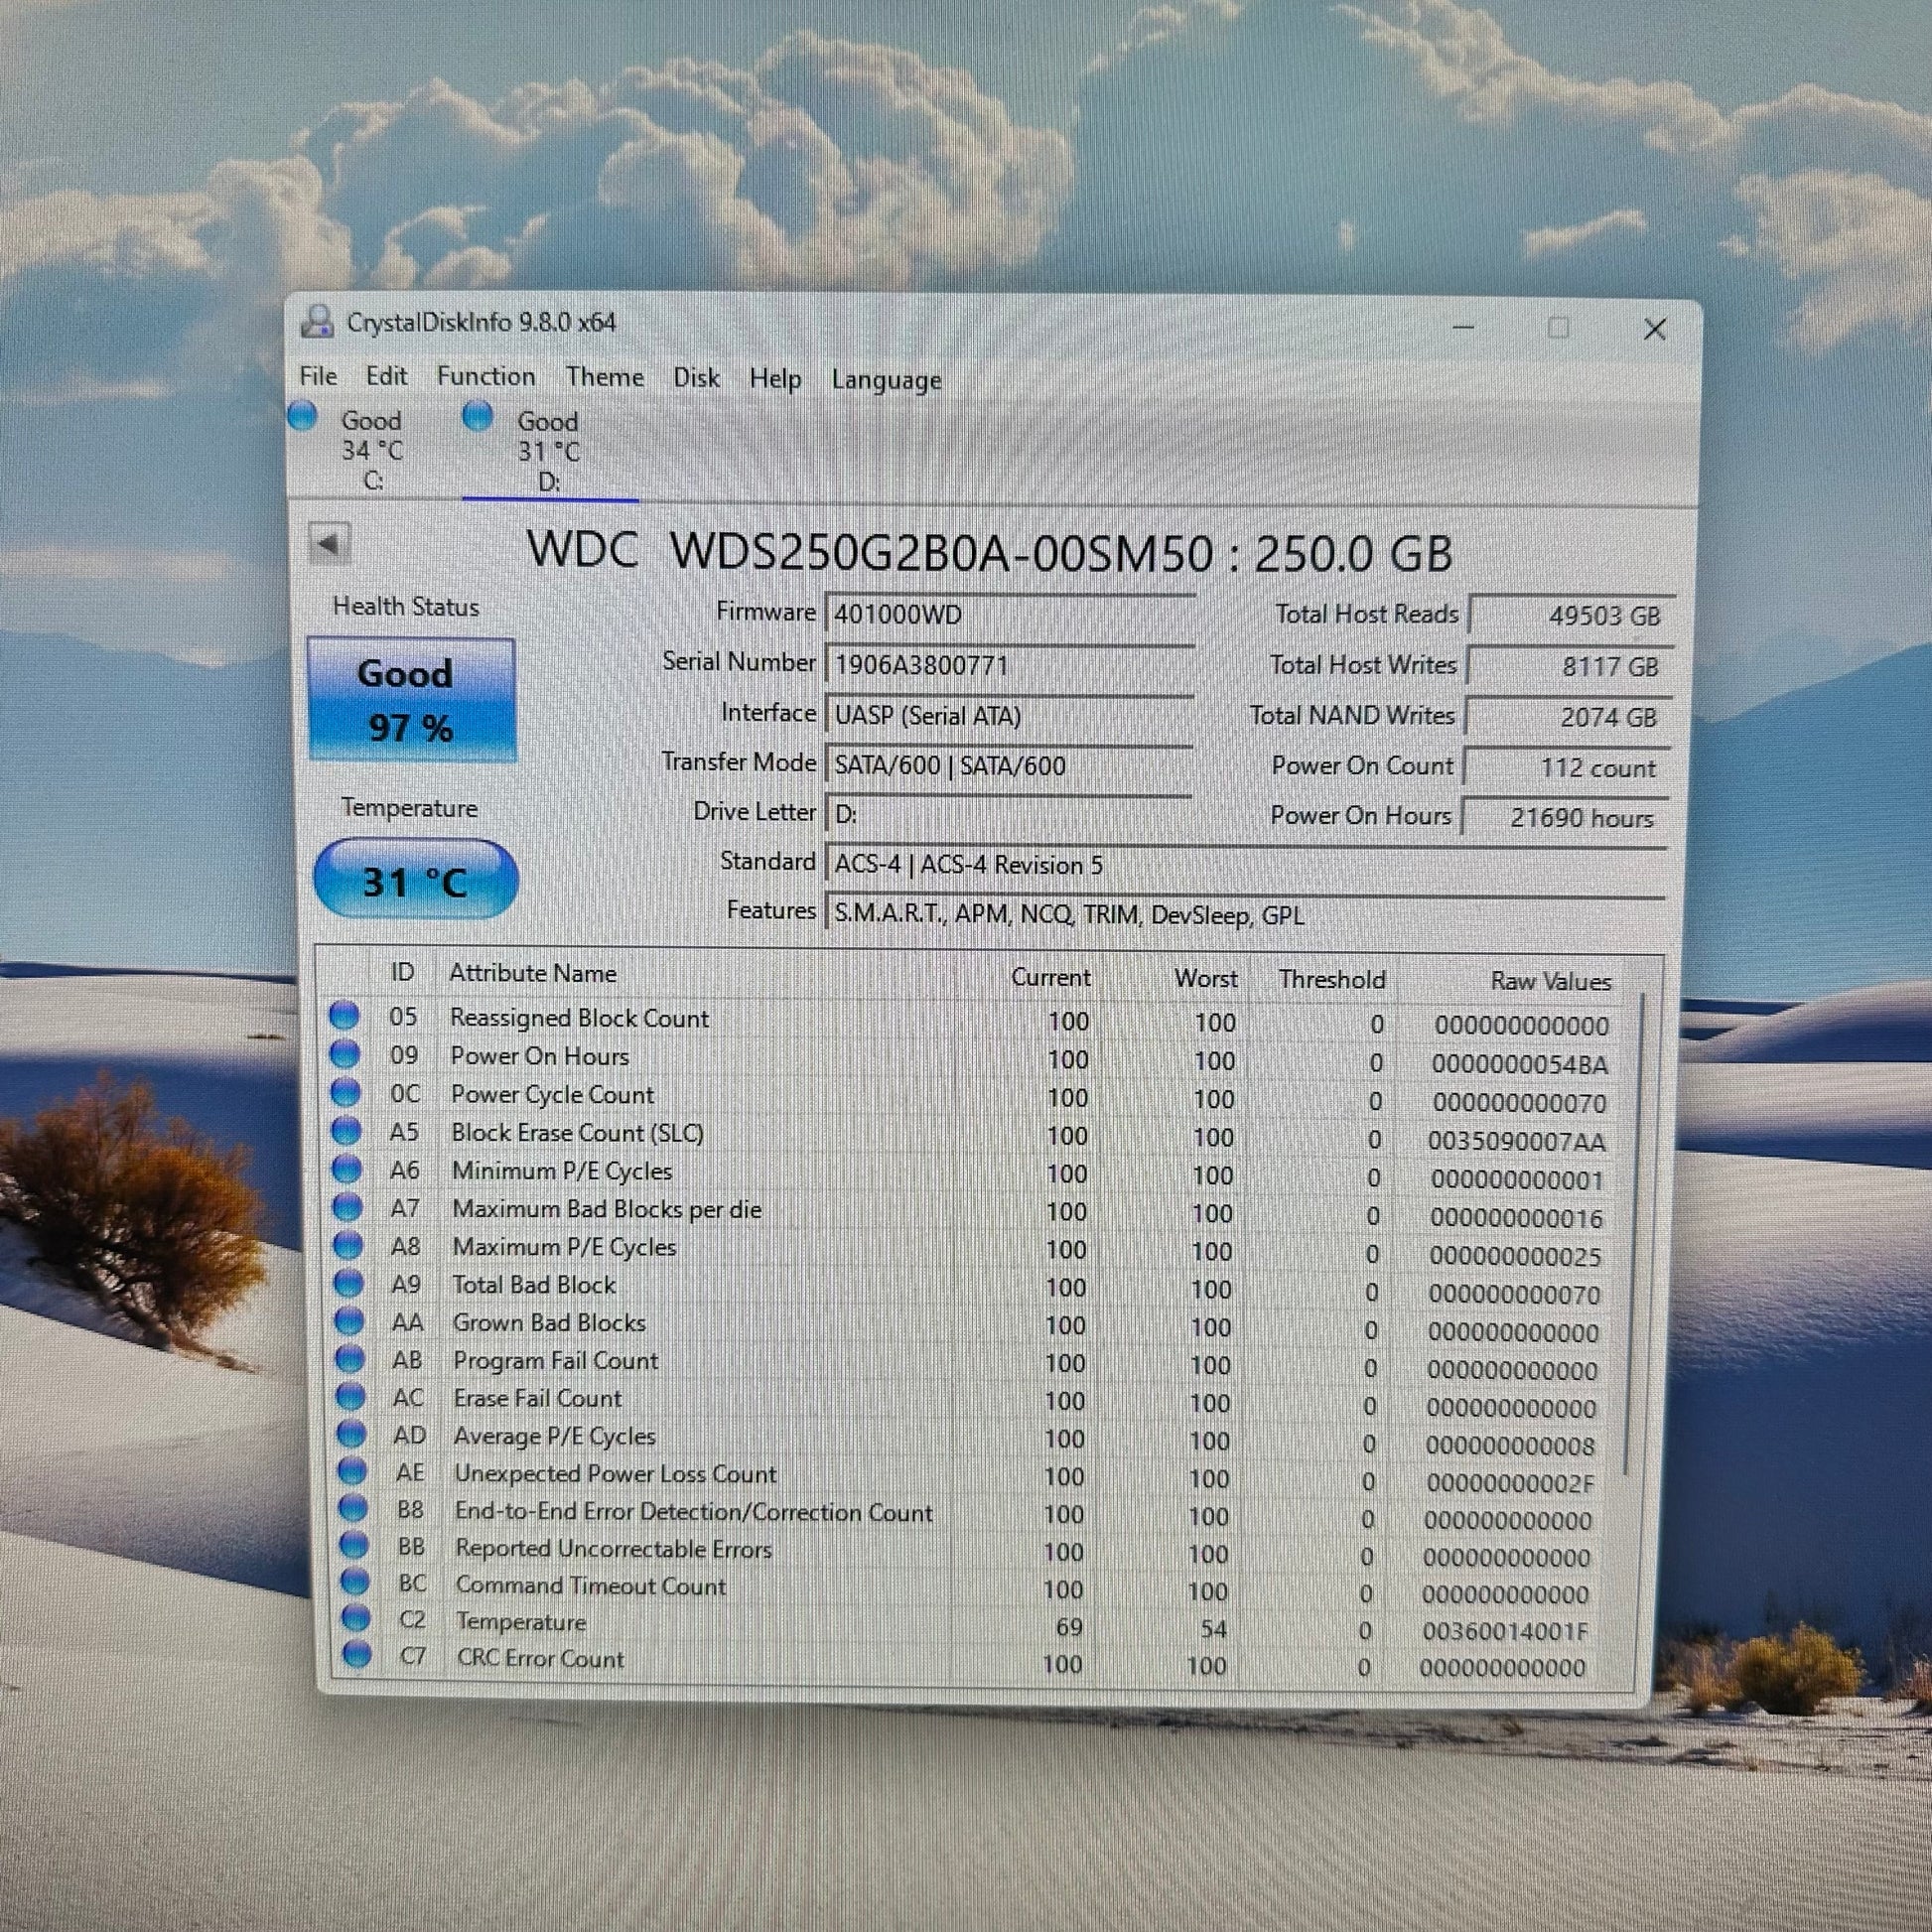Open the File menu
Viewport: 1932px width, 1932px height.
coord(318,376)
